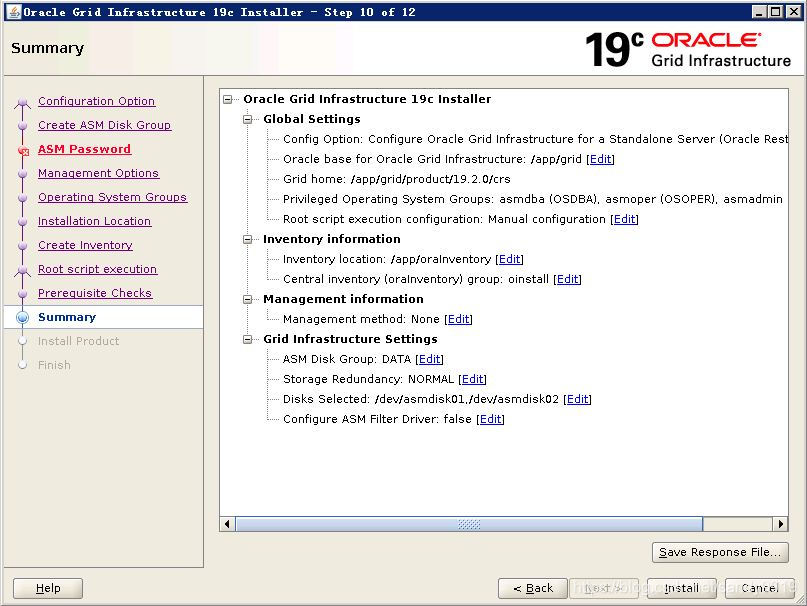Open the ASM Password step
The image size is (807, 606).
click(x=84, y=149)
